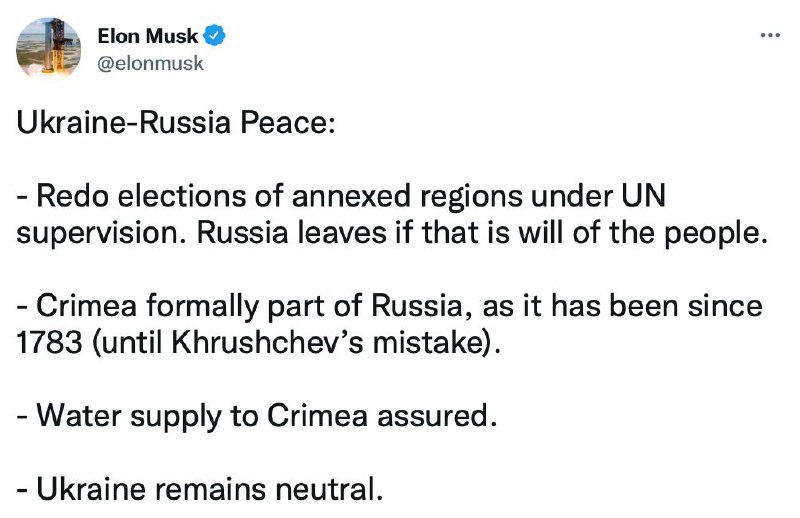The height and width of the screenshot is (518, 800).
Task: Click the "1783" year in the tweet
Action: (x=49, y=343)
